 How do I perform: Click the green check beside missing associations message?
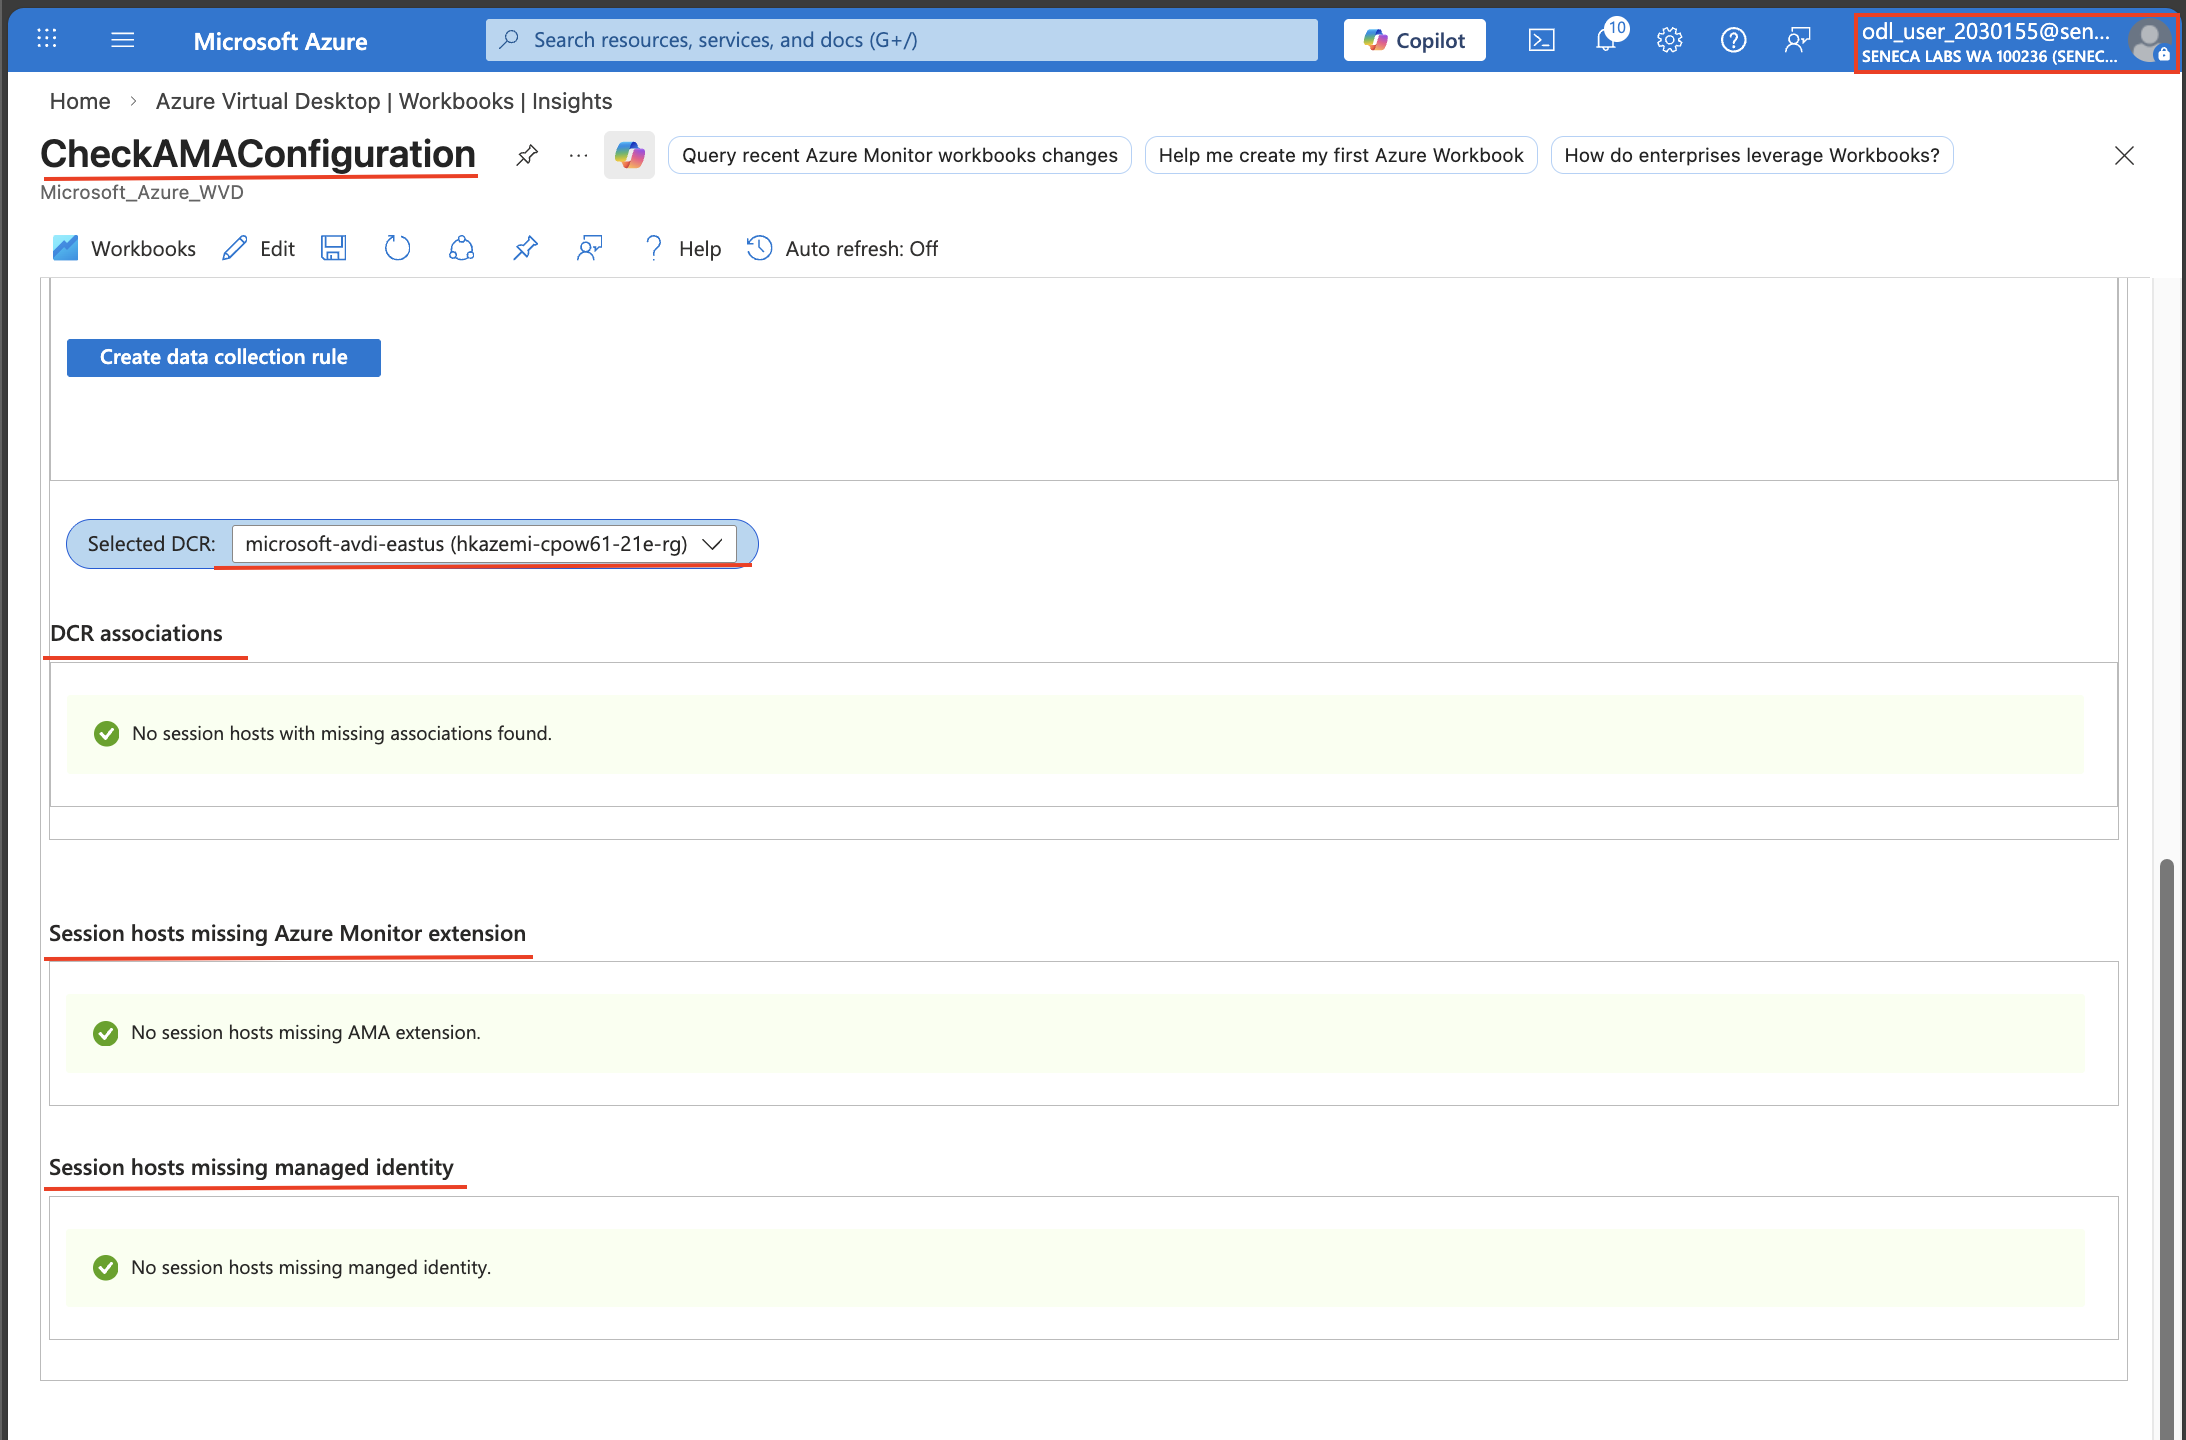[106, 734]
